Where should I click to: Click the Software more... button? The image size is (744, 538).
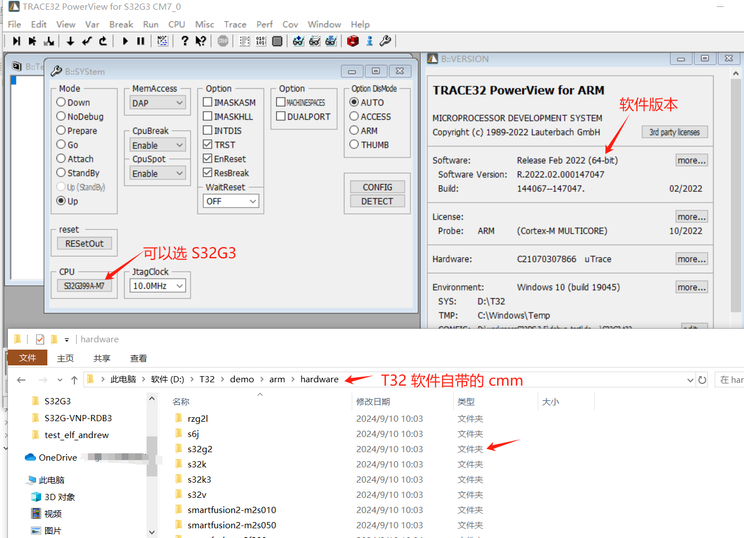692,160
